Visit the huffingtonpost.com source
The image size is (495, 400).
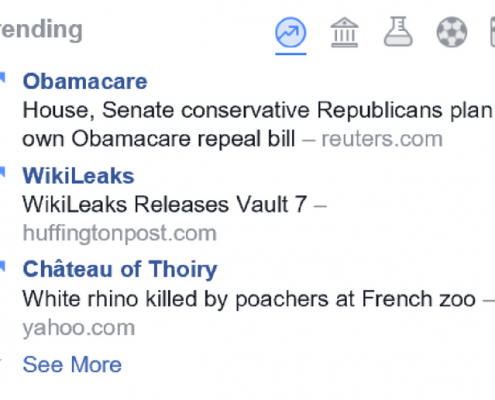click(120, 233)
